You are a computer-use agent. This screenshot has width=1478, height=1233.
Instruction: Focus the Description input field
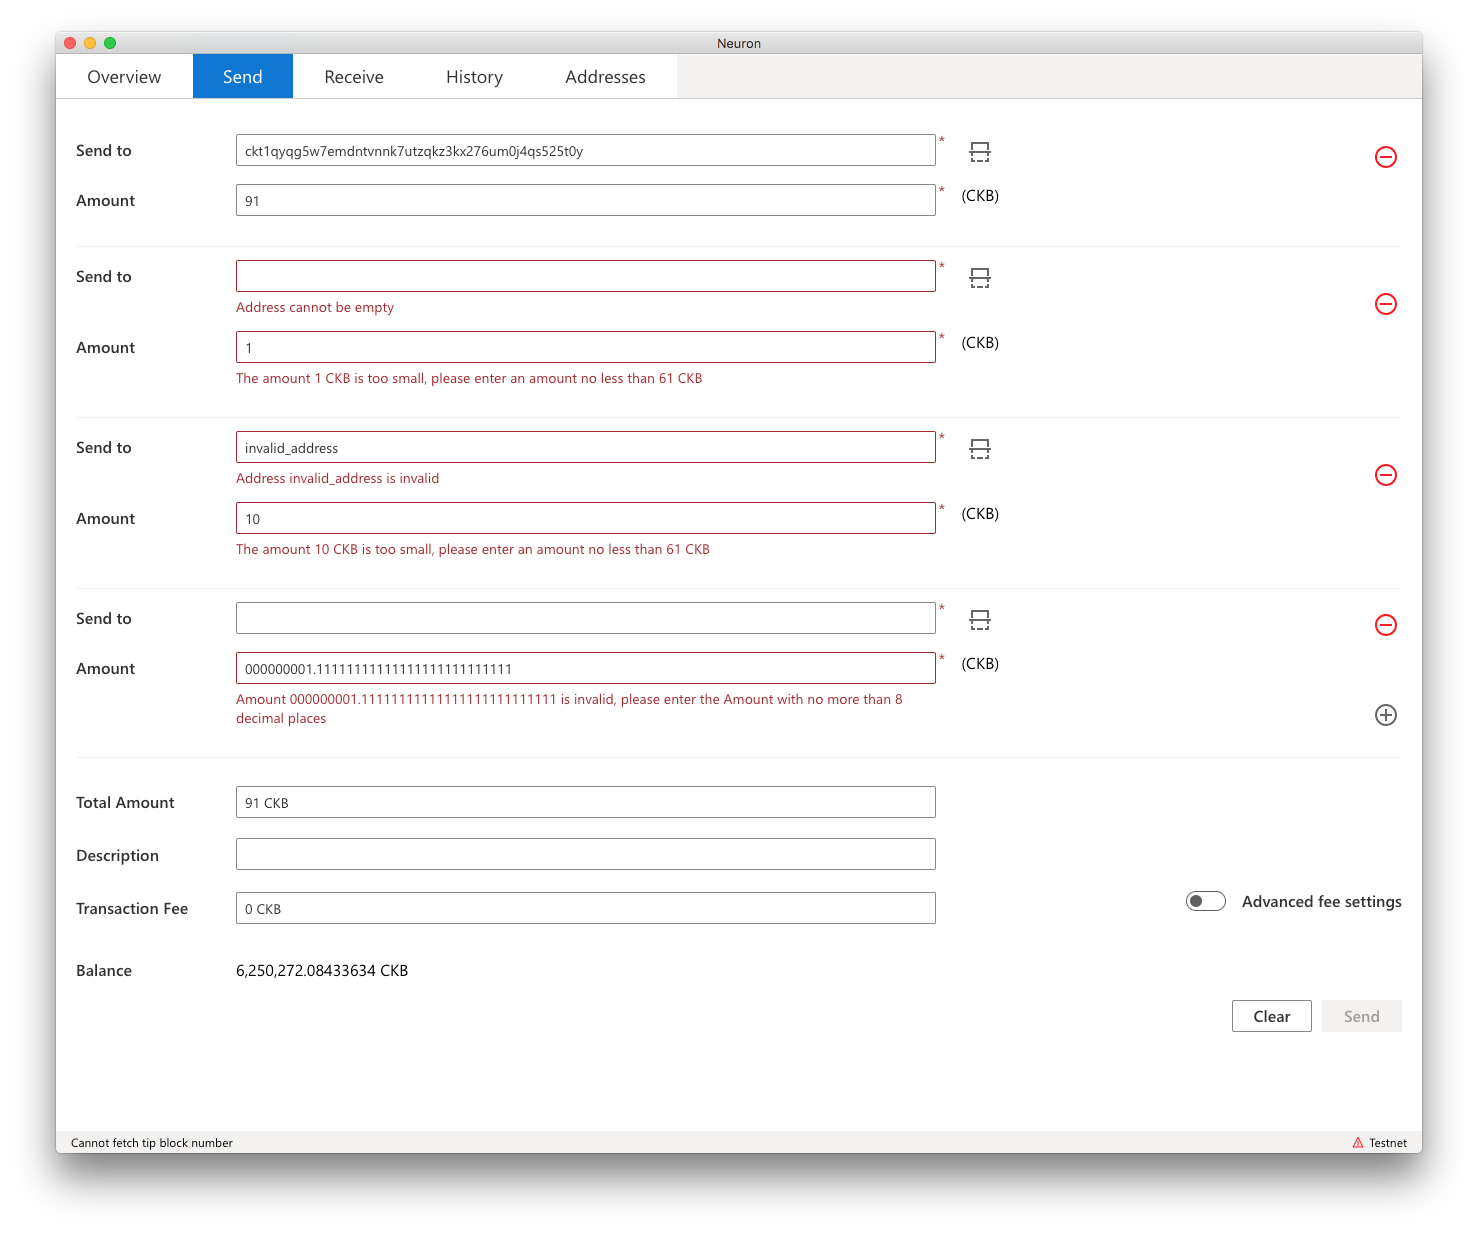[x=586, y=854]
